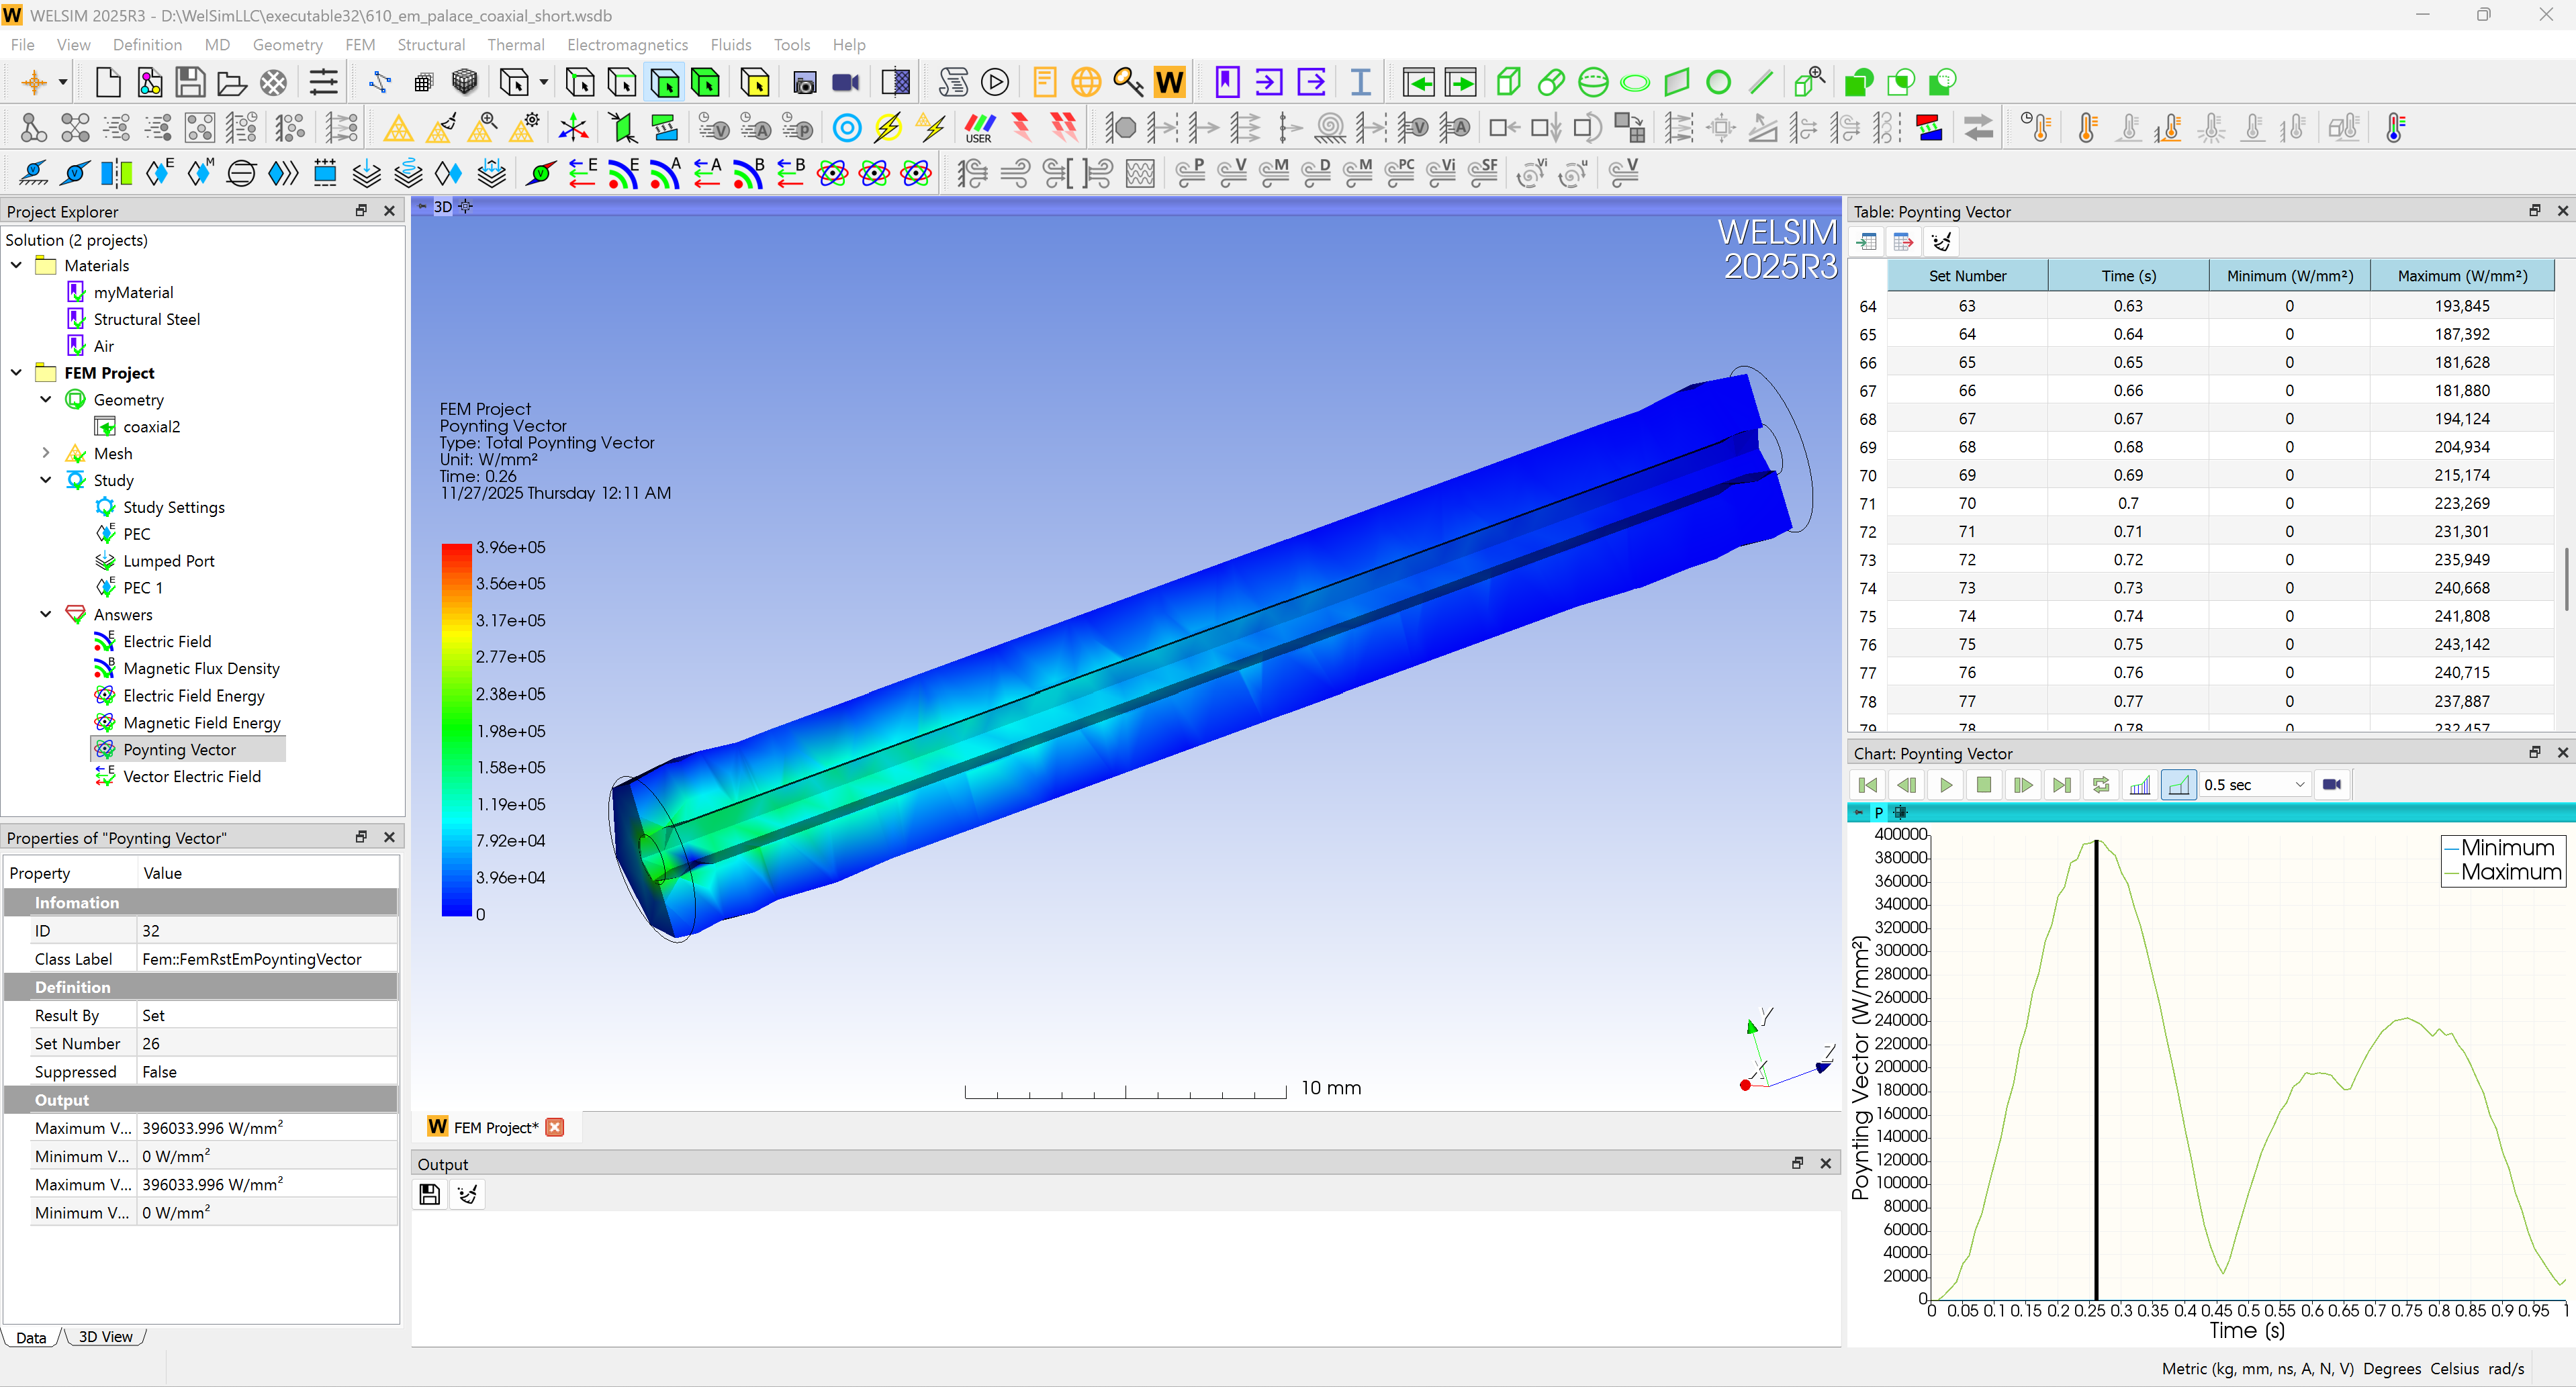The width and height of the screenshot is (2576, 1387).
Task: Toggle the select-faces green cube mode
Action: [706, 82]
